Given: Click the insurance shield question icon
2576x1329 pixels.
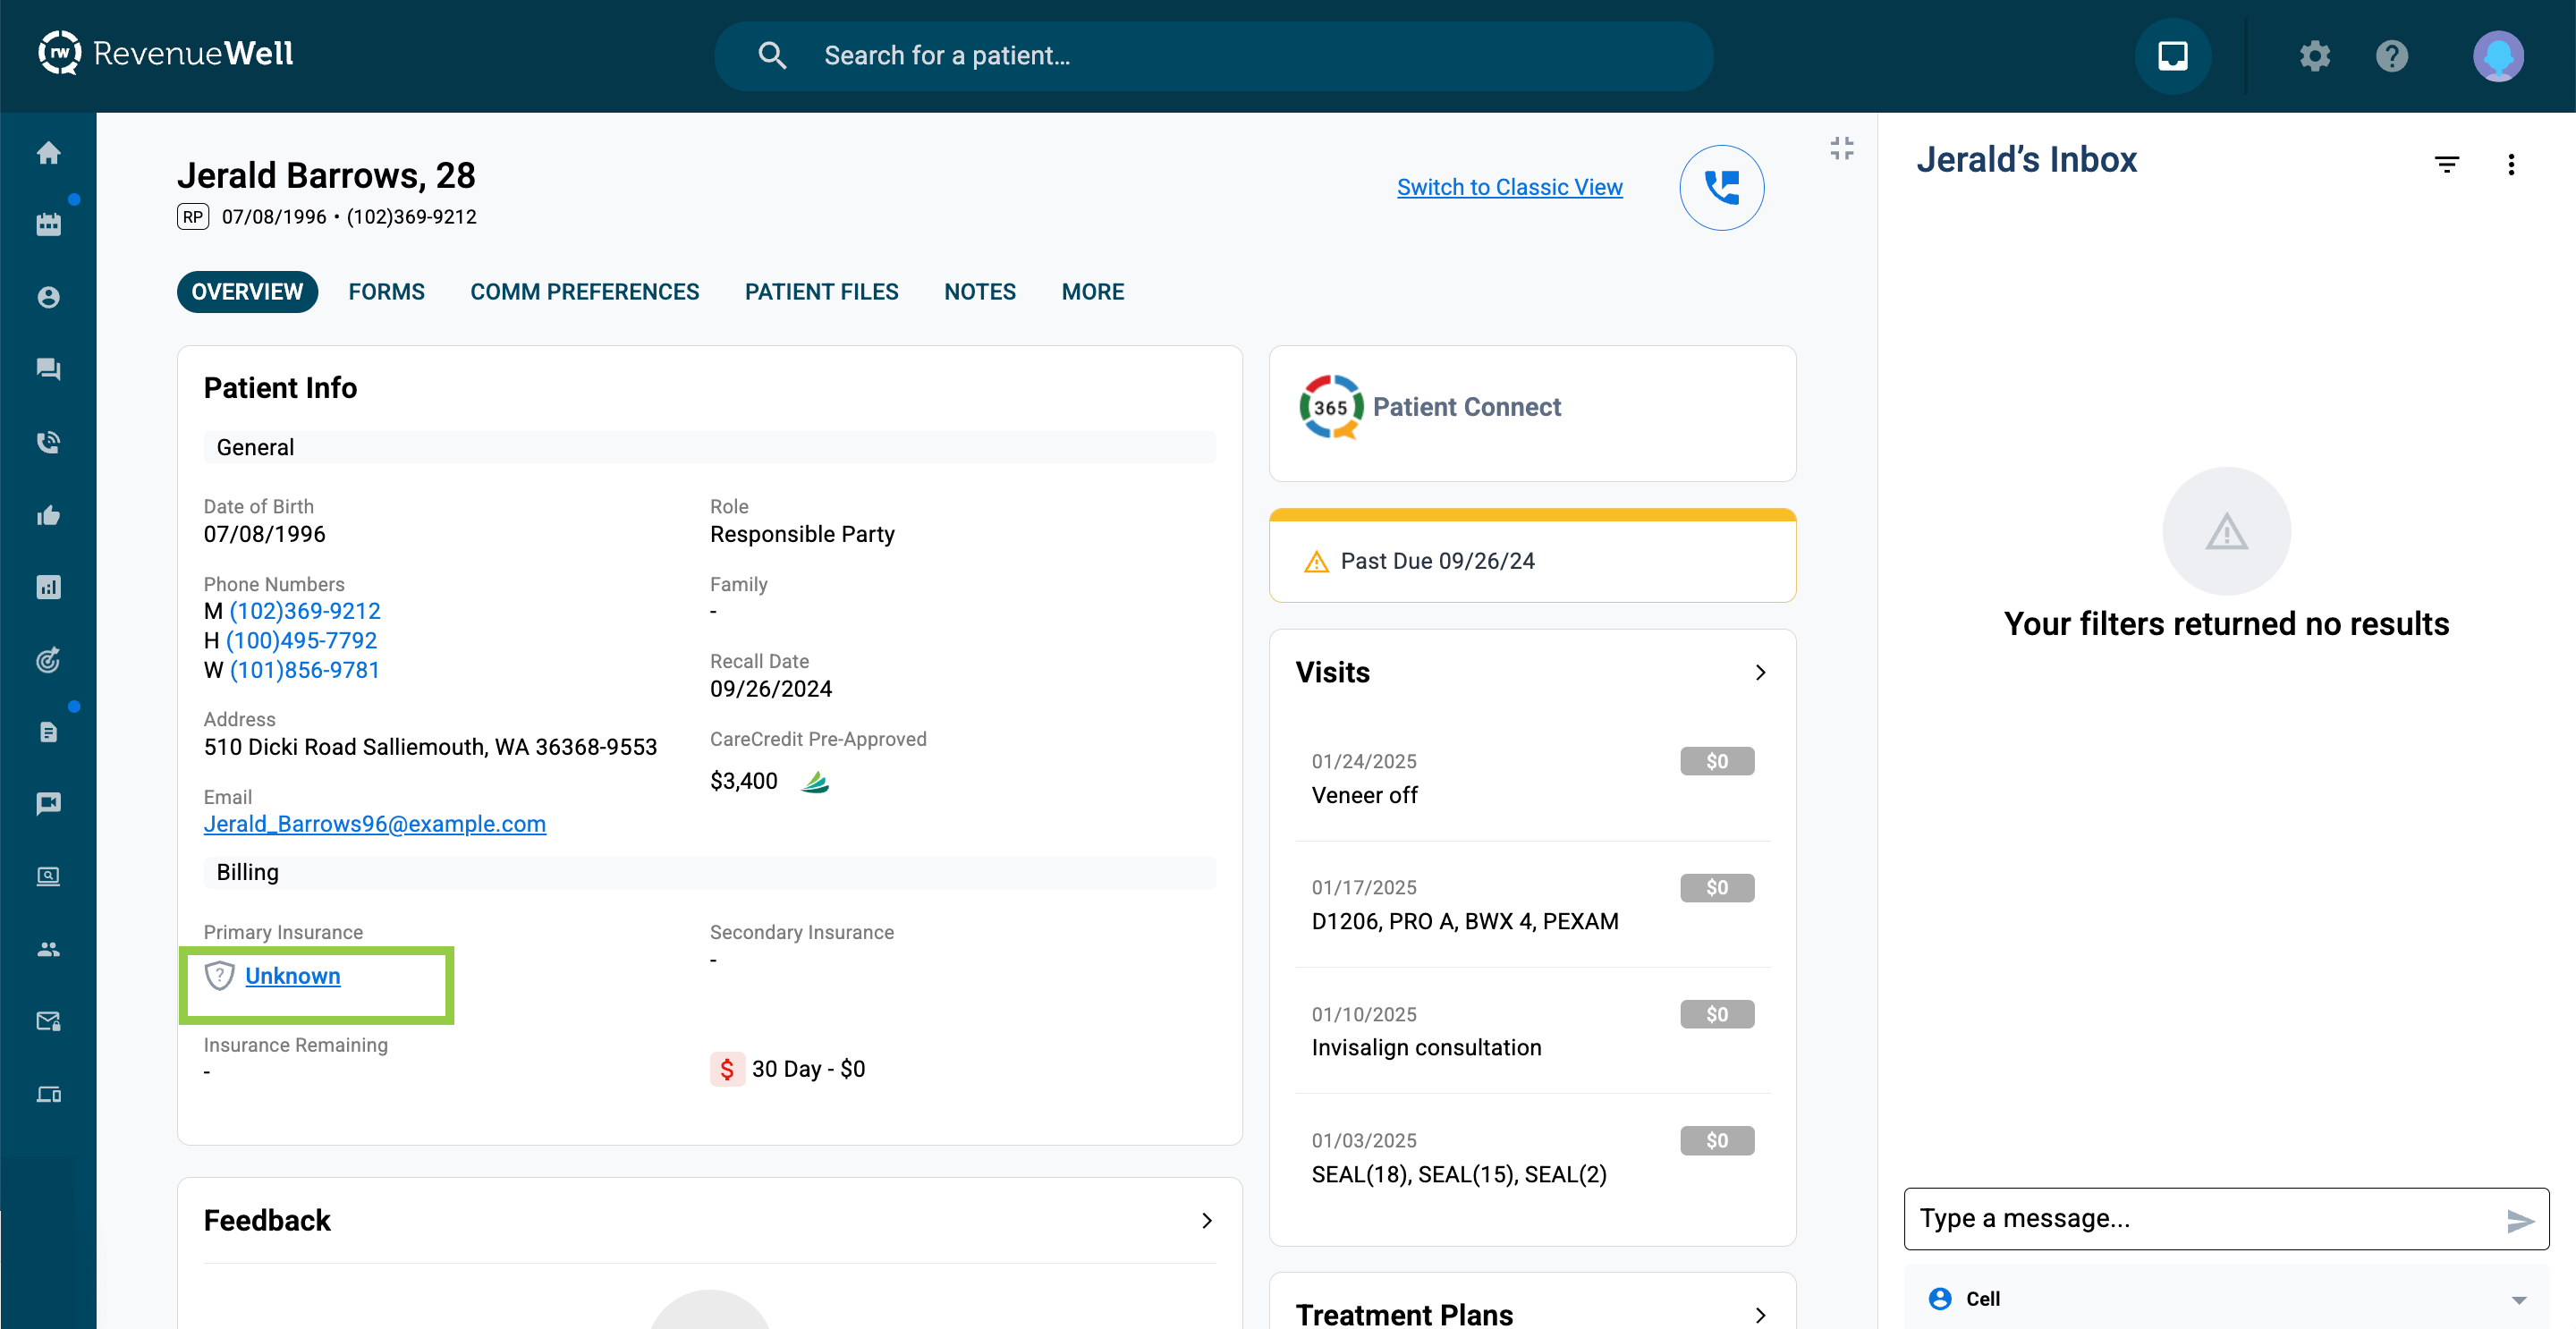Looking at the screenshot, I should click(219, 975).
